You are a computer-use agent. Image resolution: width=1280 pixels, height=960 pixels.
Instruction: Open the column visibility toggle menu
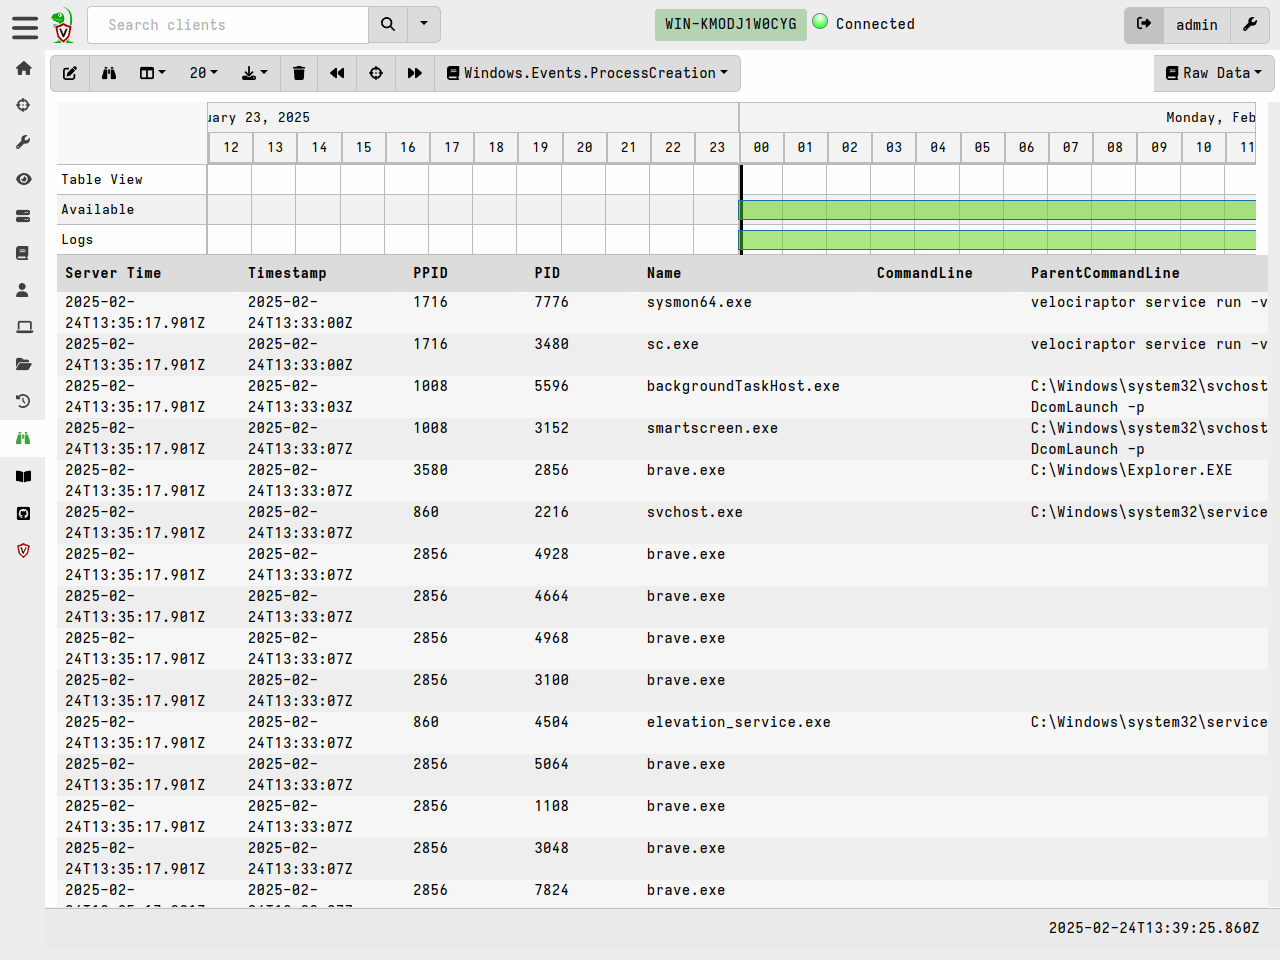tap(152, 73)
